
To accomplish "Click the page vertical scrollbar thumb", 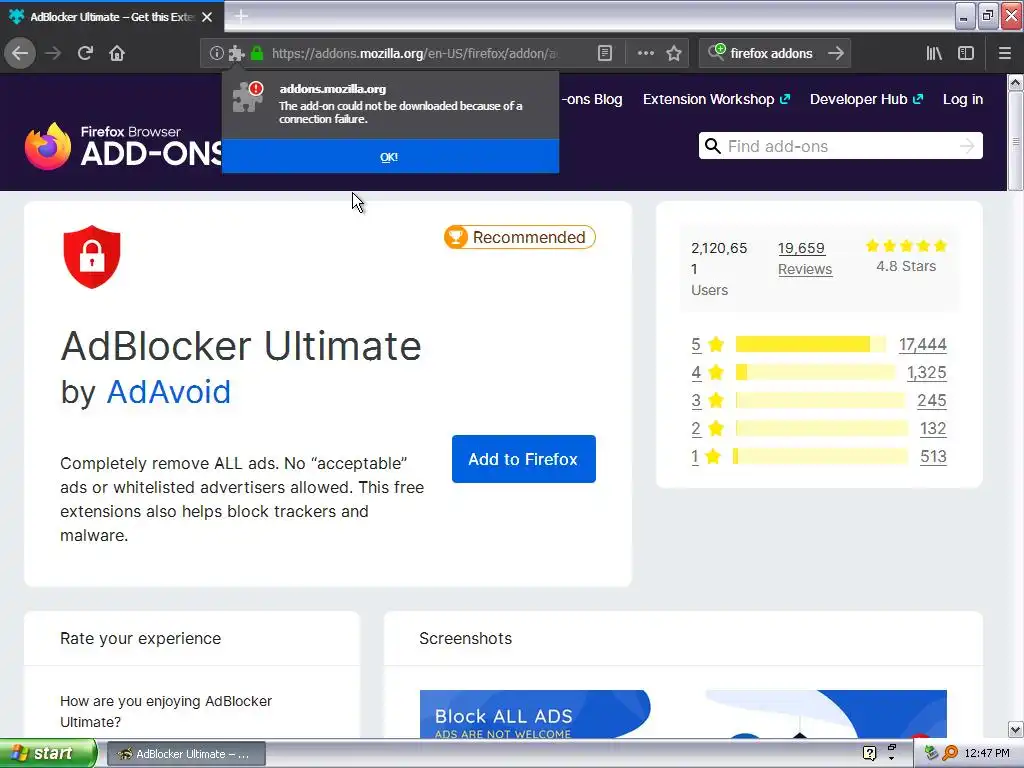I will pos(1015,140).
